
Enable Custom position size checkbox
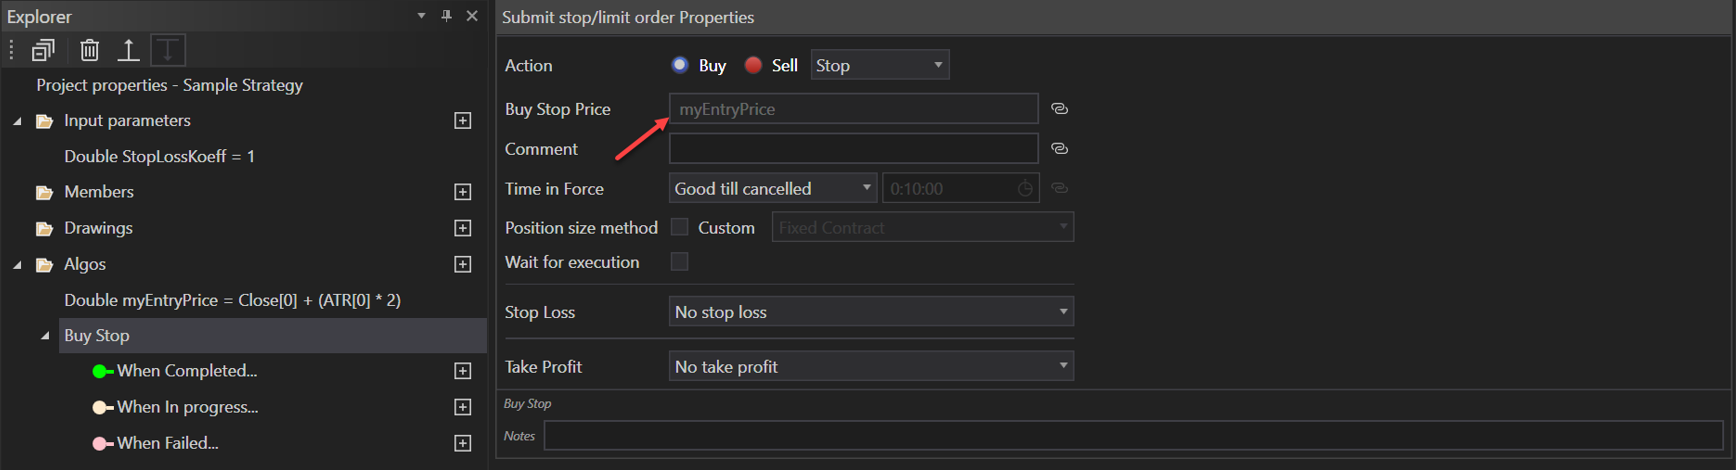pos(680,228)
